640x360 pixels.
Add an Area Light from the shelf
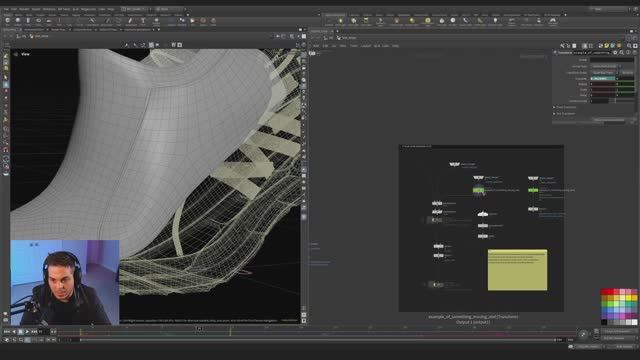(x=366, y=22)
